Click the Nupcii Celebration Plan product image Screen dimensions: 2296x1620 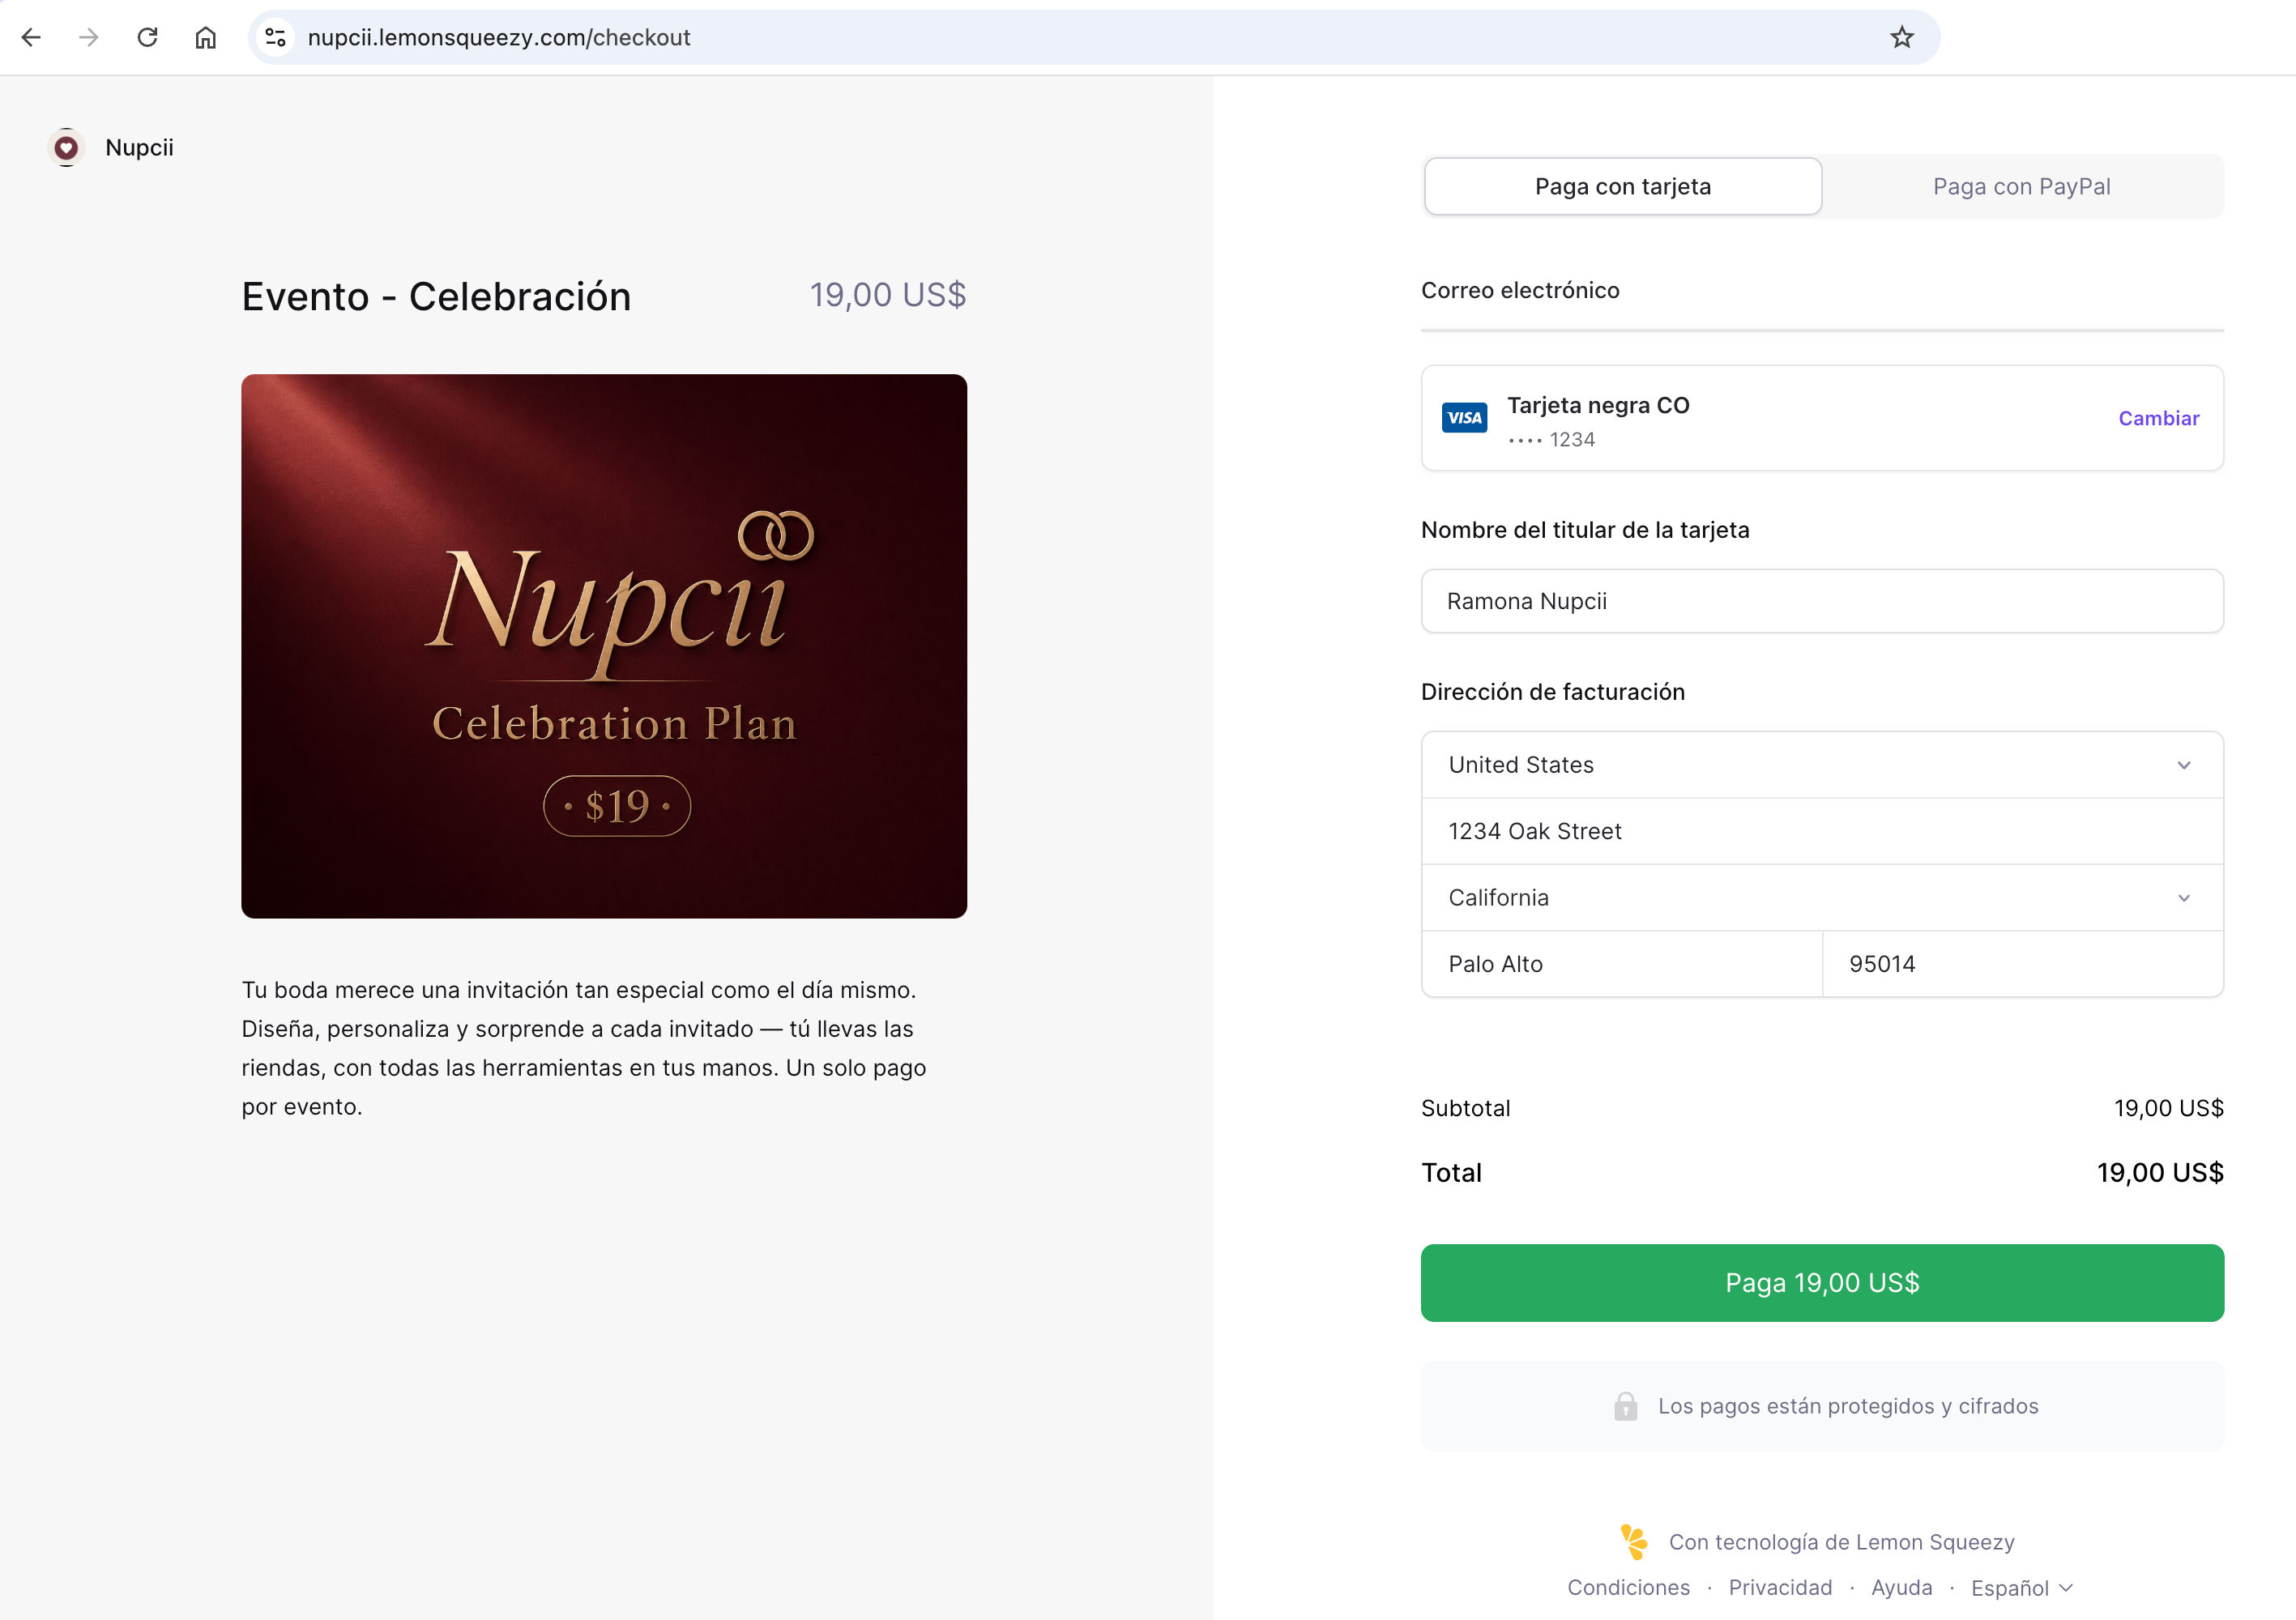604,646
